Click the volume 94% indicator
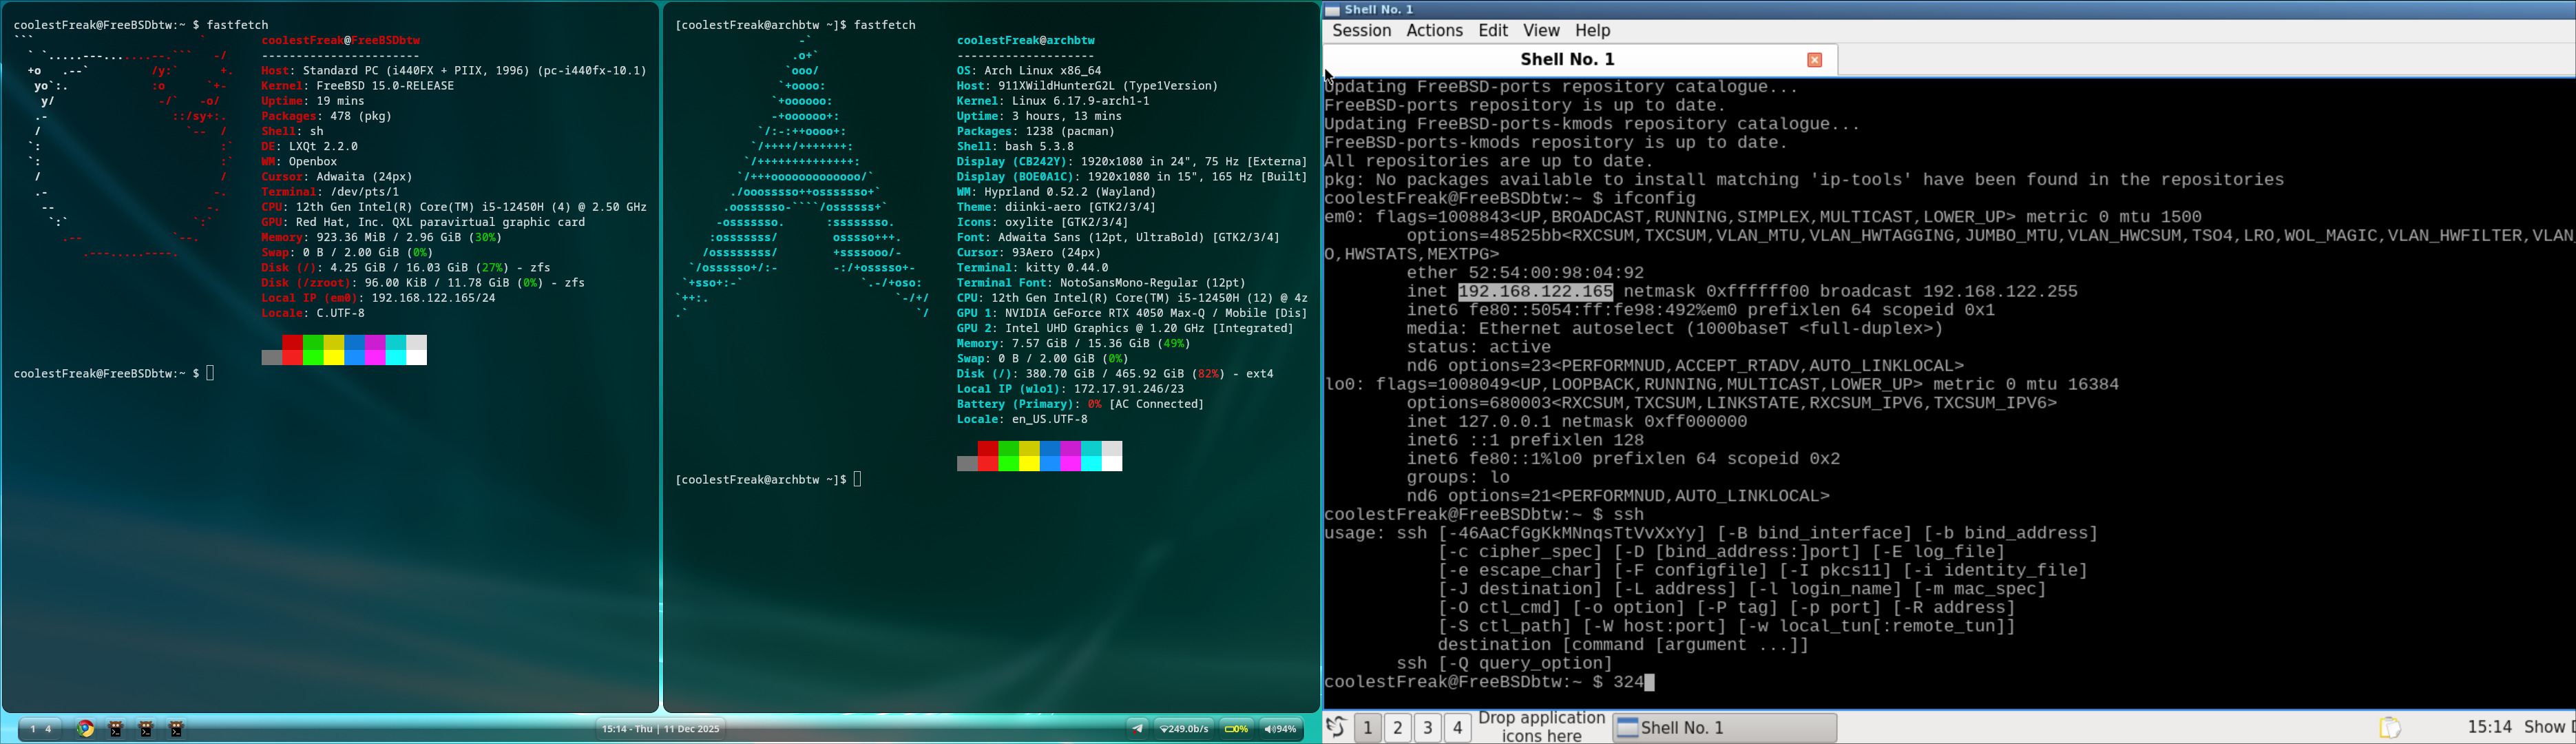 pos(1281,729)
